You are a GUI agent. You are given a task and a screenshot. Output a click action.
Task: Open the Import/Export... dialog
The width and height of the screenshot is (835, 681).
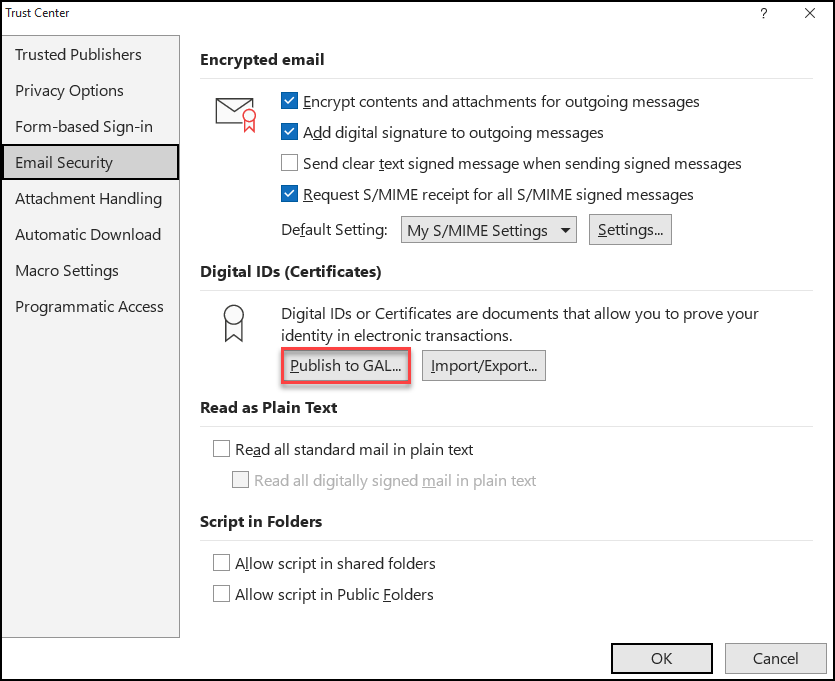pyautogui.click(x=484, y=366)
